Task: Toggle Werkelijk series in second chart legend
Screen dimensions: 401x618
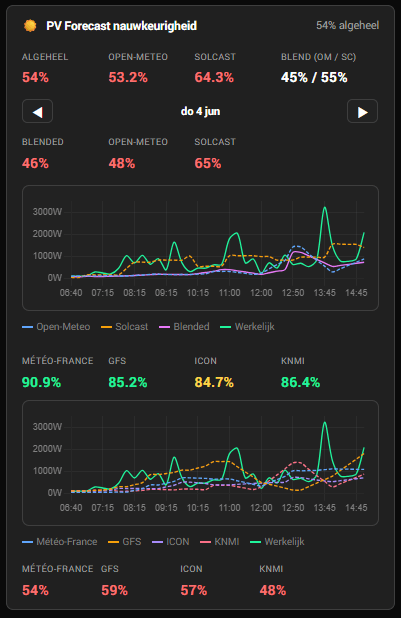Action: click(x=277, y=542)
